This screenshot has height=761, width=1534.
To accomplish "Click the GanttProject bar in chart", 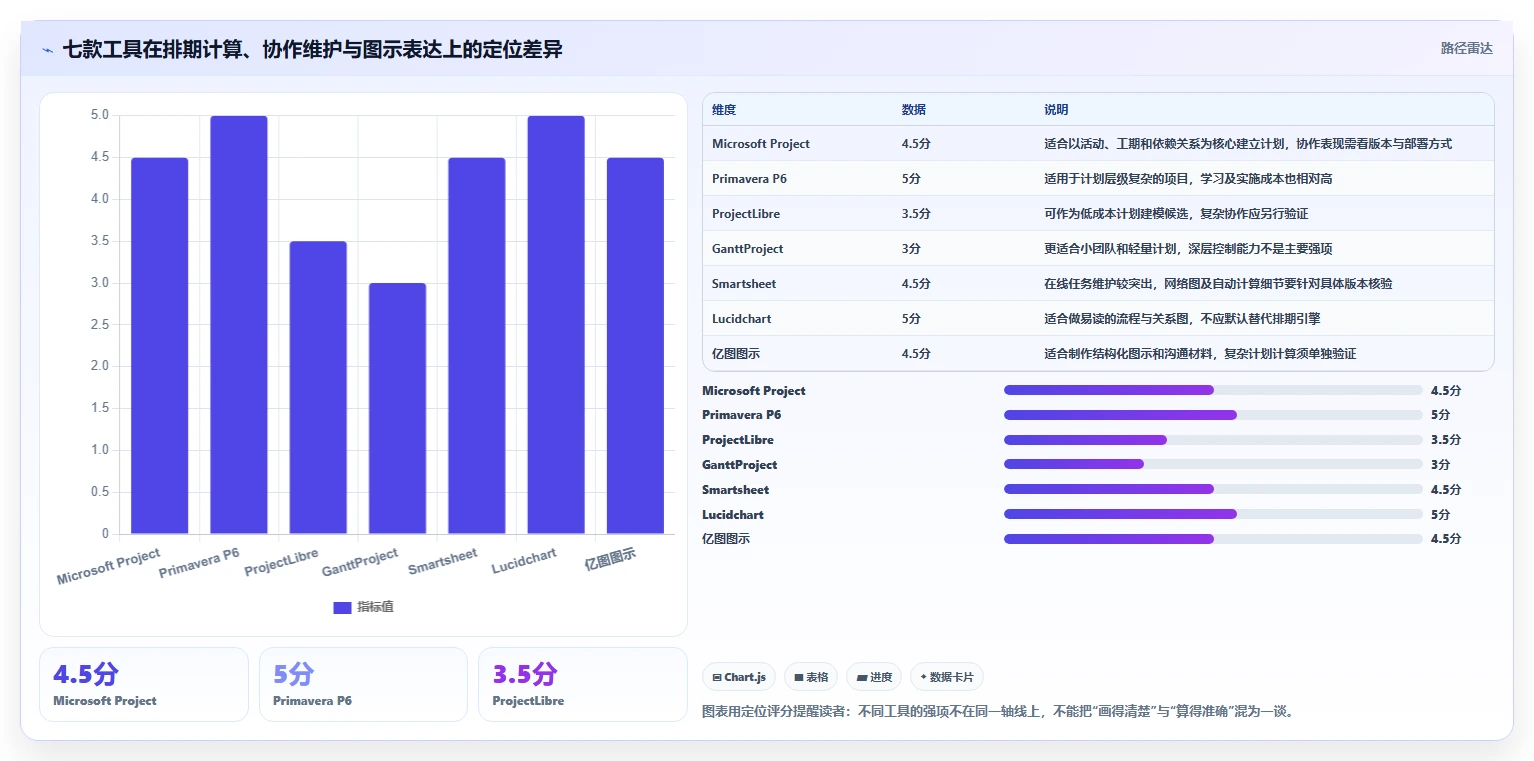I will click(397, 409).
